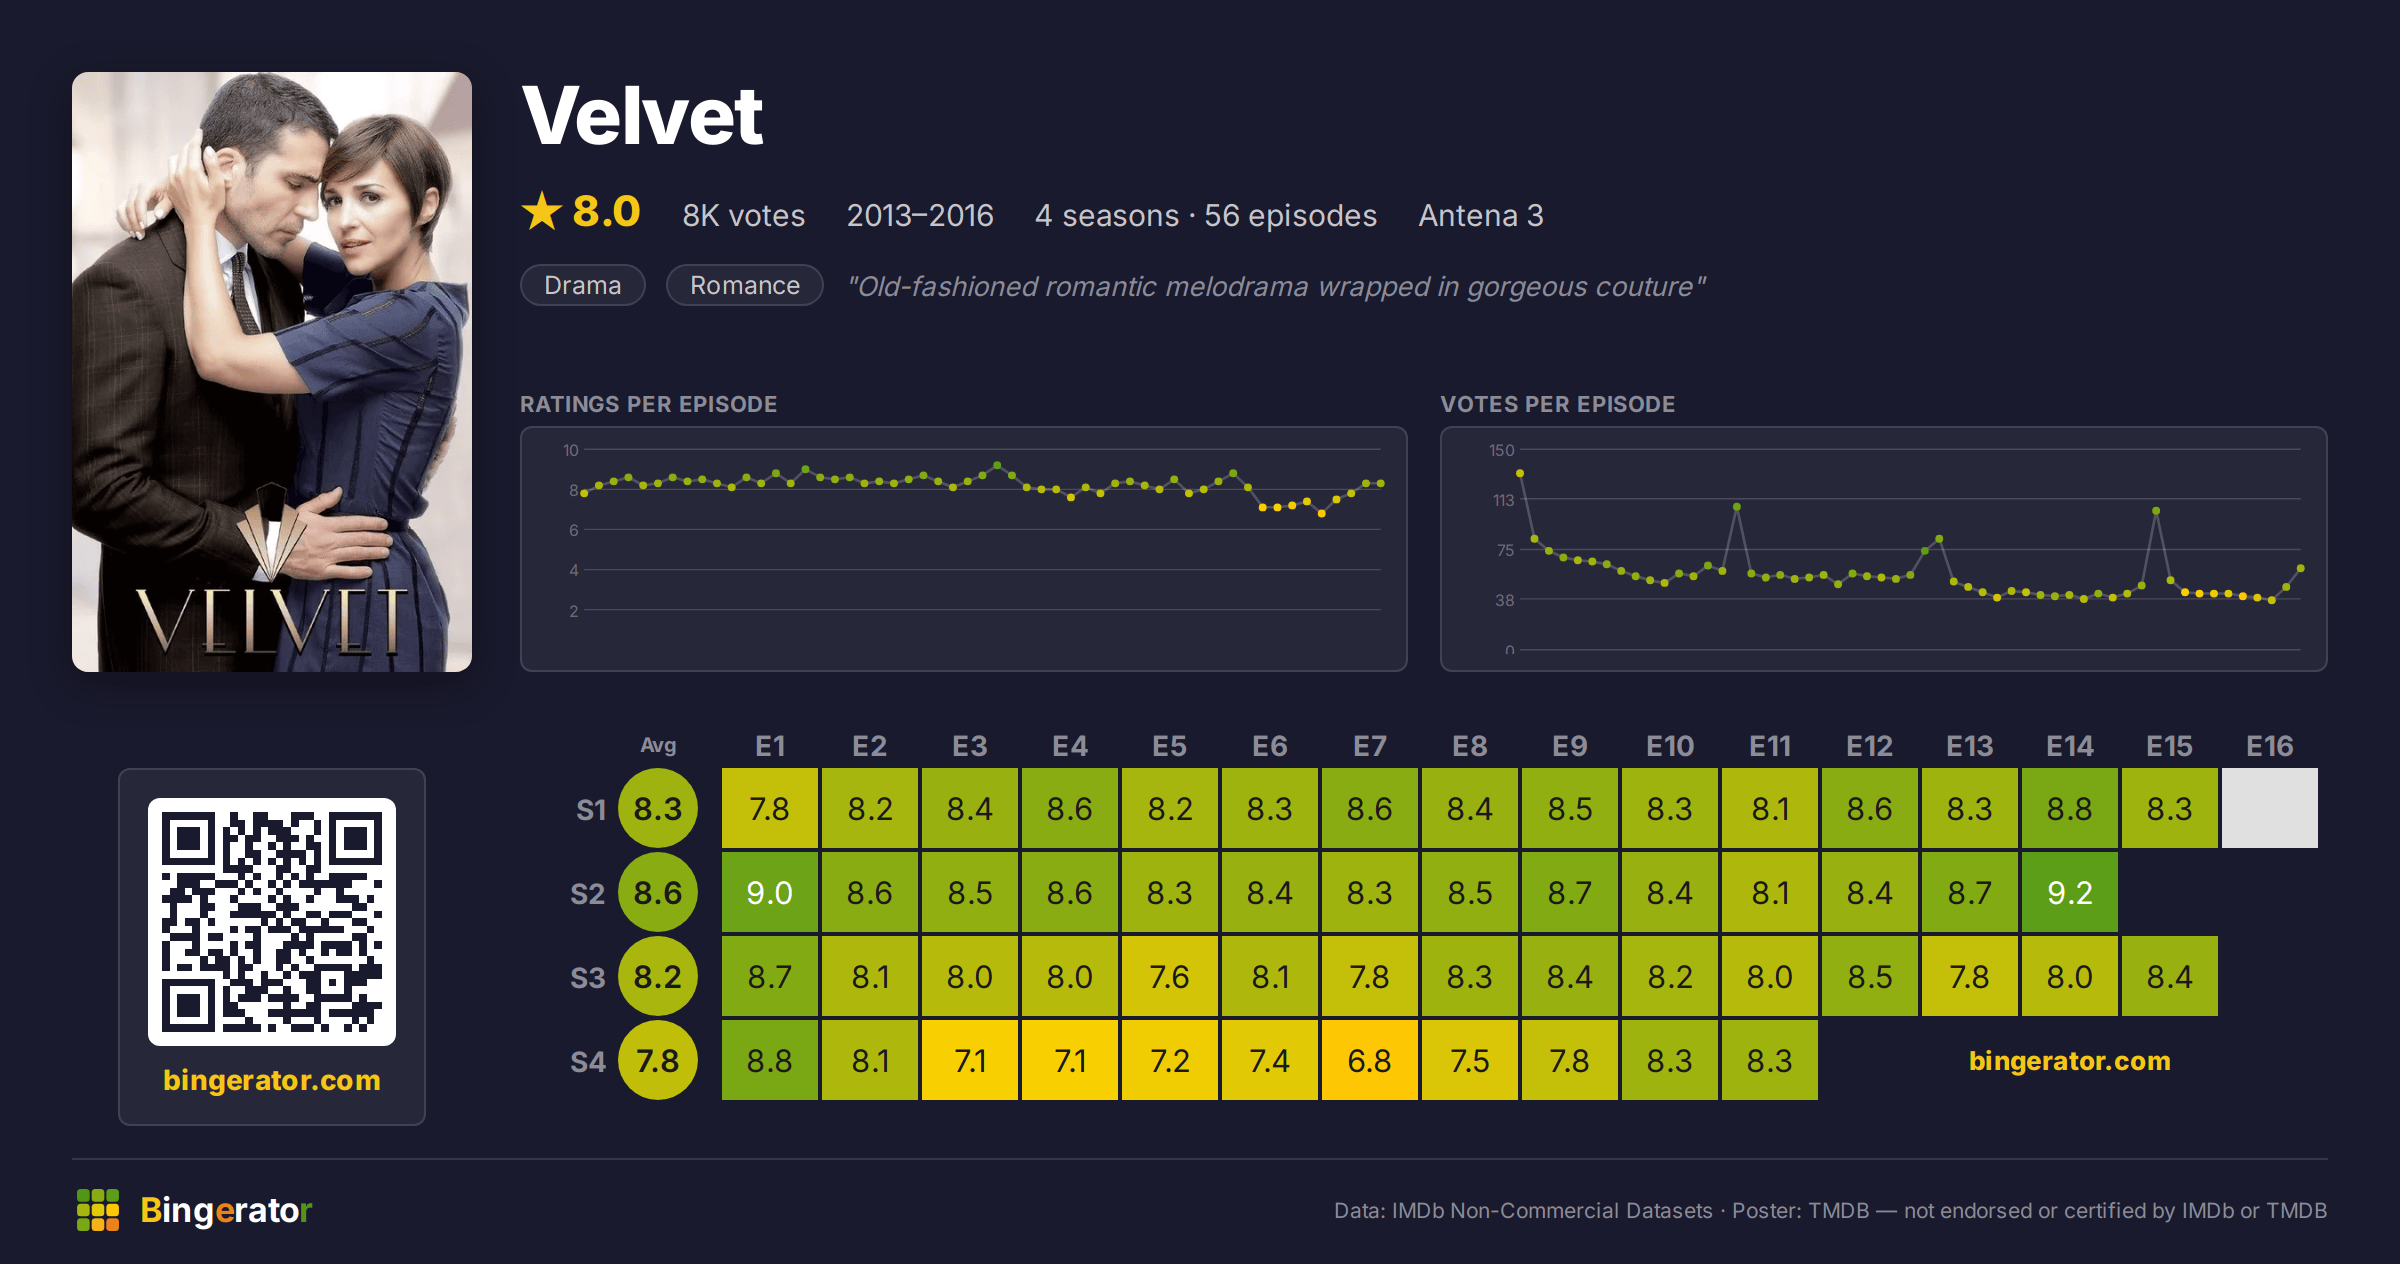Click the Avg column header
This screenshot has height=1264, width=2400.
[658, 745]
